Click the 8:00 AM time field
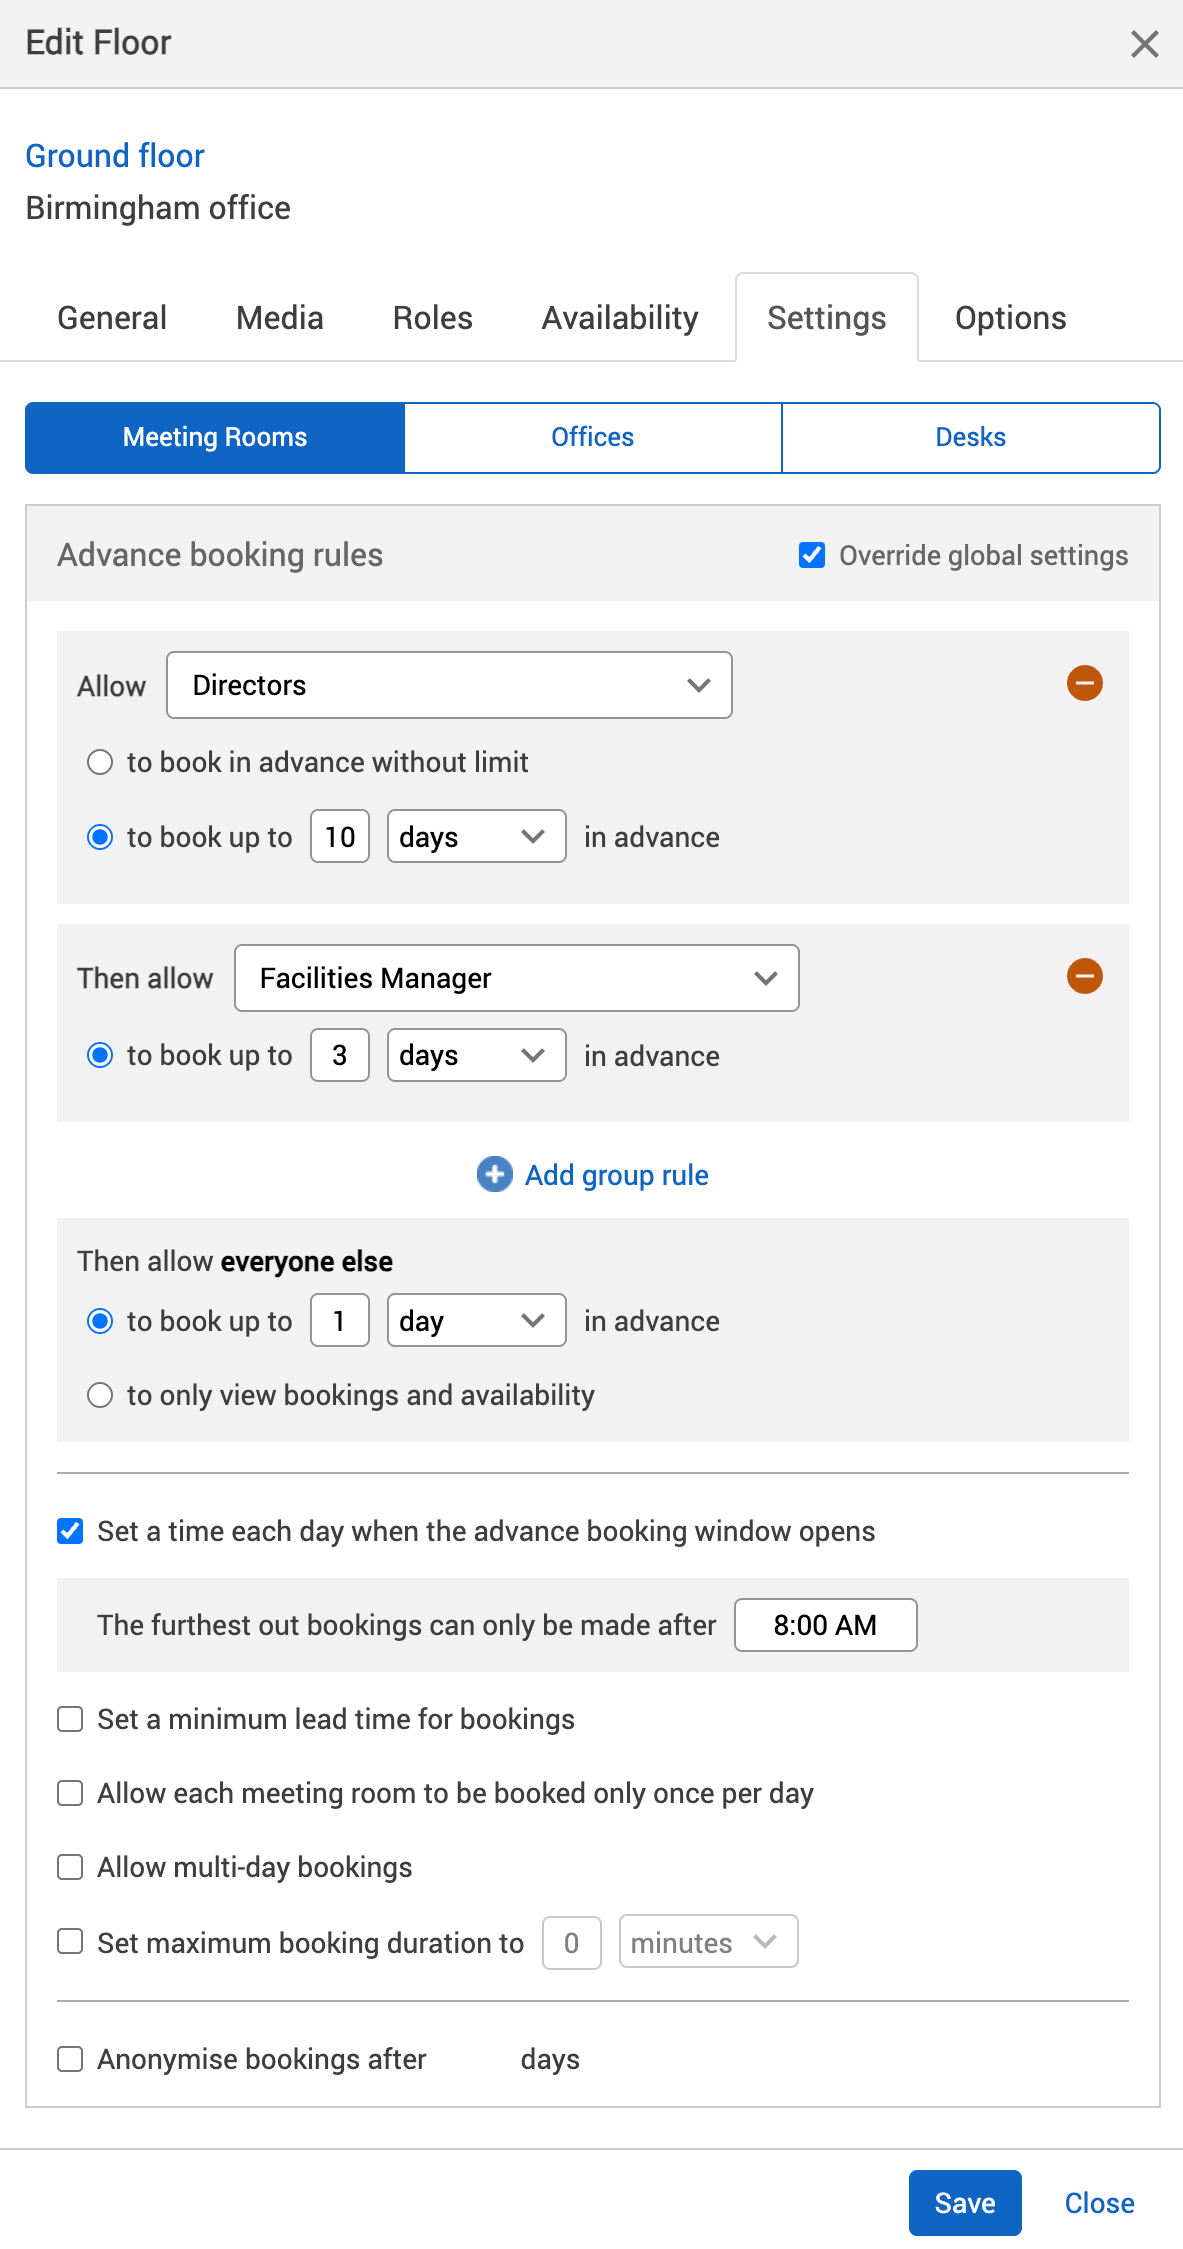1183x2249 pixels. pos(825,1625)
